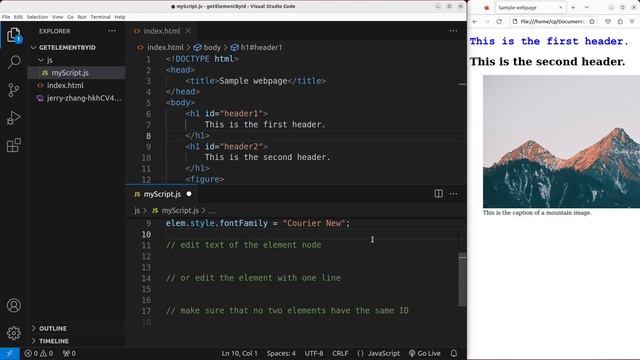Click Ln 10, Col 1 in status bar
The width and height of the screenshot is (640, 360).
(x=240, y=353)
